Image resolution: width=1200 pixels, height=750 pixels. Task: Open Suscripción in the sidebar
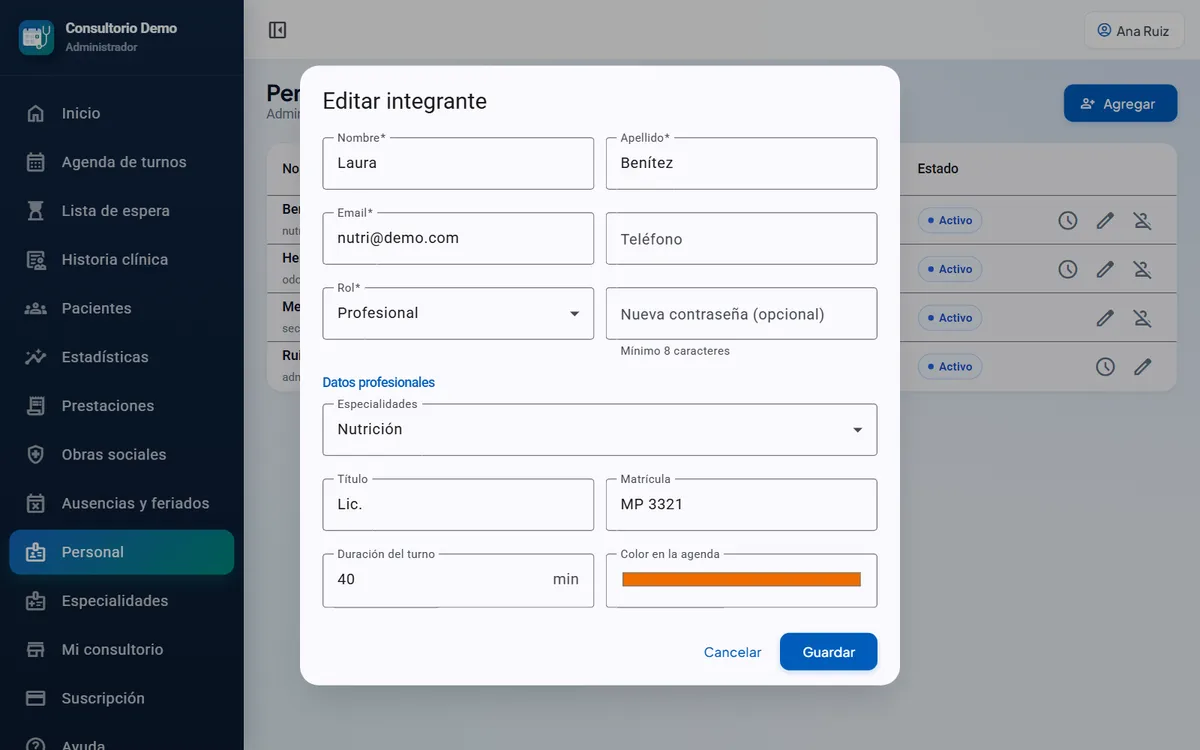(x=122, y=698)
